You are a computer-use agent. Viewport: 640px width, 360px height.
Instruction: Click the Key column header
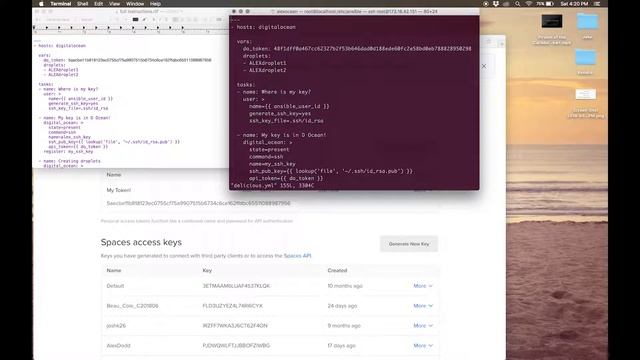tap(207, 270)
